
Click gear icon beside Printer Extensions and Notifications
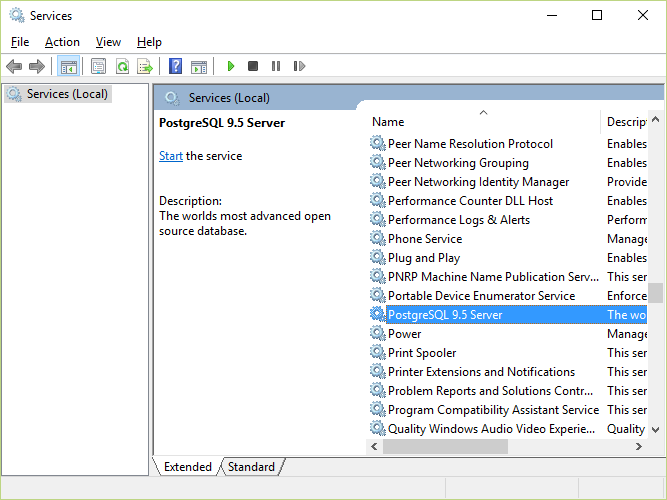pos(378,371)
